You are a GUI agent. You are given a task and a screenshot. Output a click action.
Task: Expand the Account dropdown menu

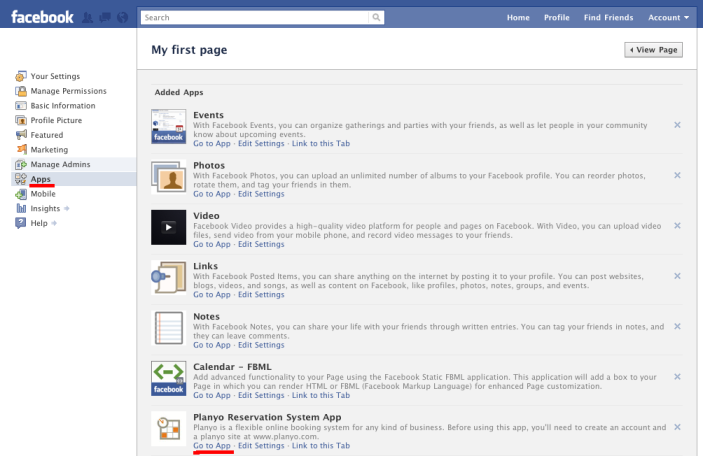[x=671, y=17]
